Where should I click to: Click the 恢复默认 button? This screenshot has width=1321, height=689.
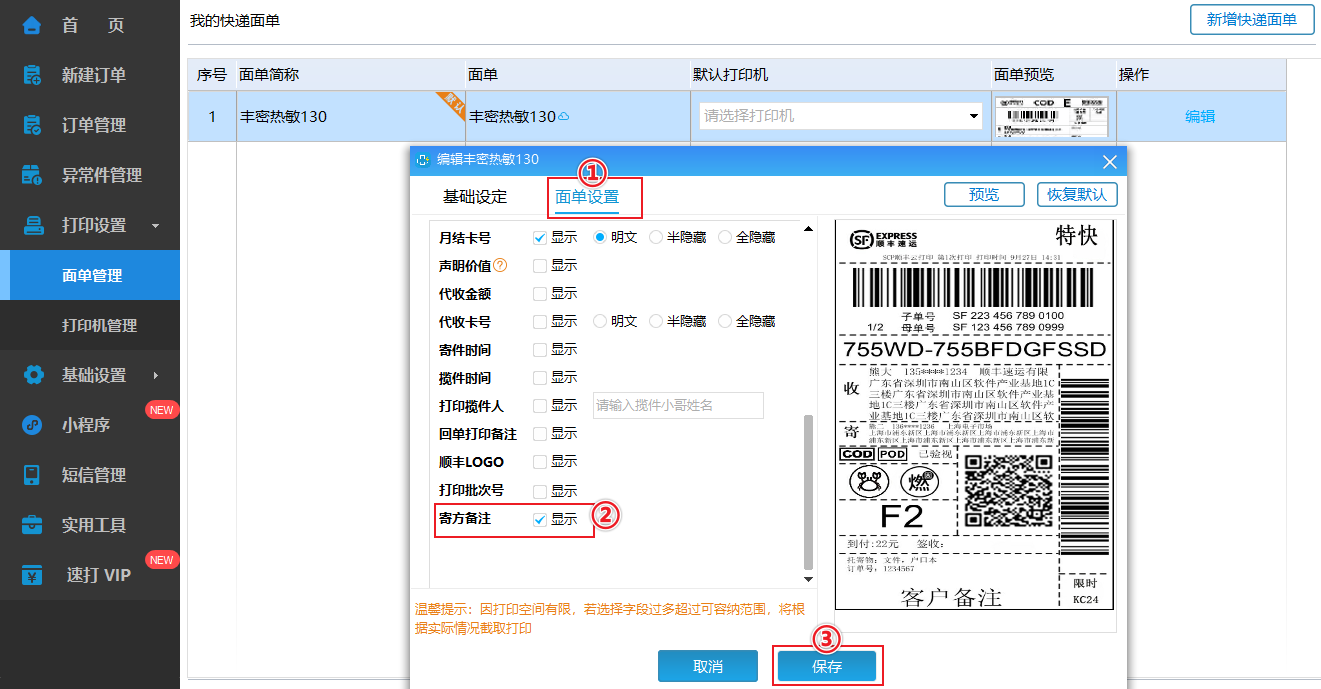[x=1076, y=195]
